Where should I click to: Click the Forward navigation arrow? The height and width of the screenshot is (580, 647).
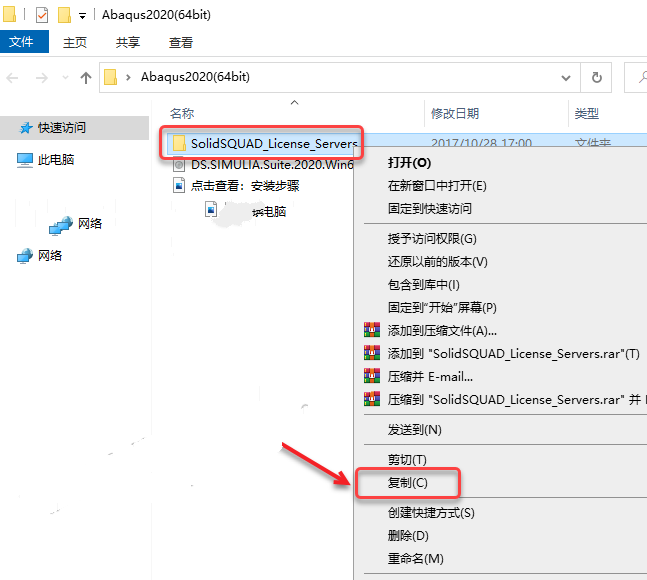coord(42,78)
